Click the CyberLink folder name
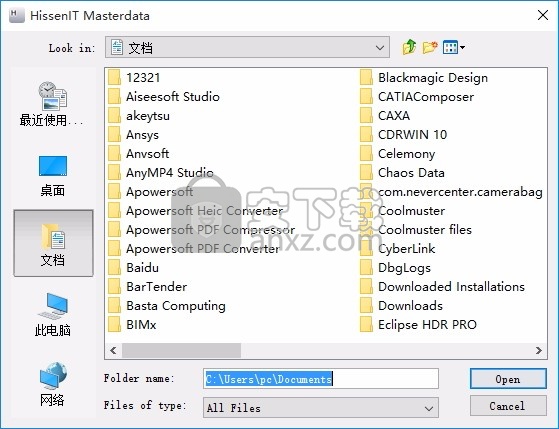Viewport: 559px width, 429px height. [x=406, y=249]
